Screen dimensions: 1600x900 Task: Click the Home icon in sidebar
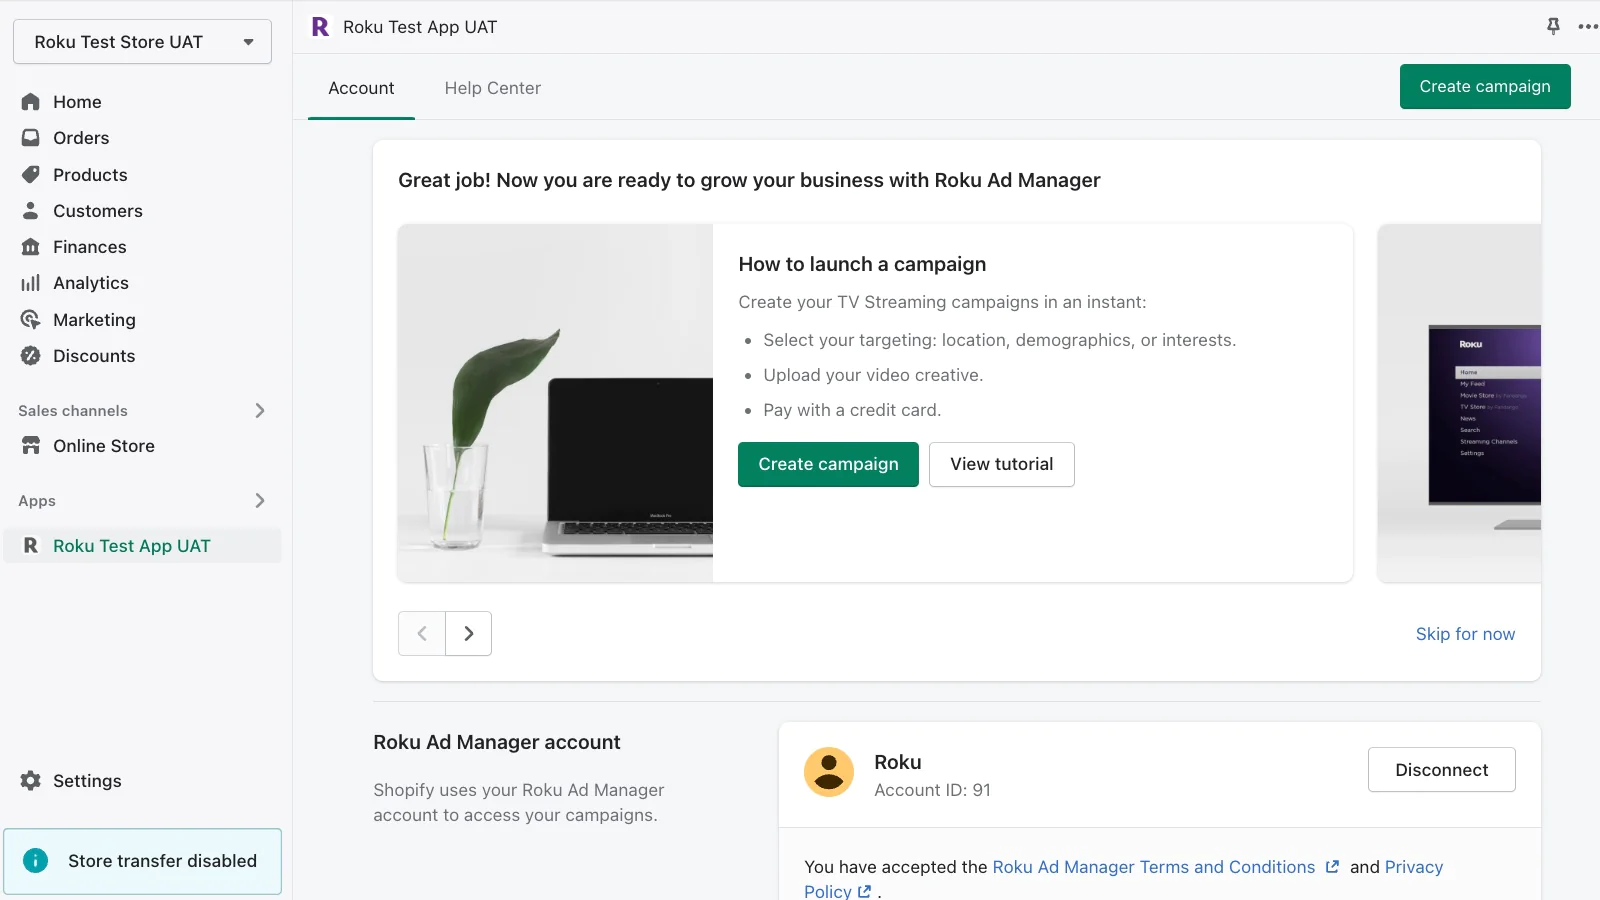tap(31, 102)
